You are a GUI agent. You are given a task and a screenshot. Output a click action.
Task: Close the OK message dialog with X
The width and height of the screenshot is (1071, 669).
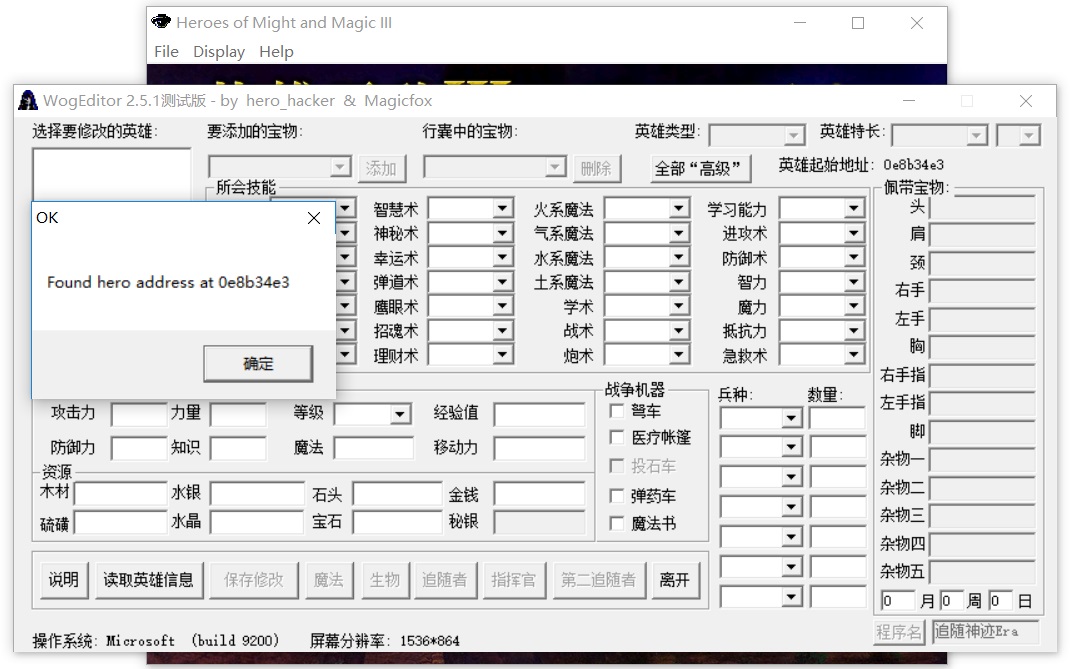[x=314, y=218]
